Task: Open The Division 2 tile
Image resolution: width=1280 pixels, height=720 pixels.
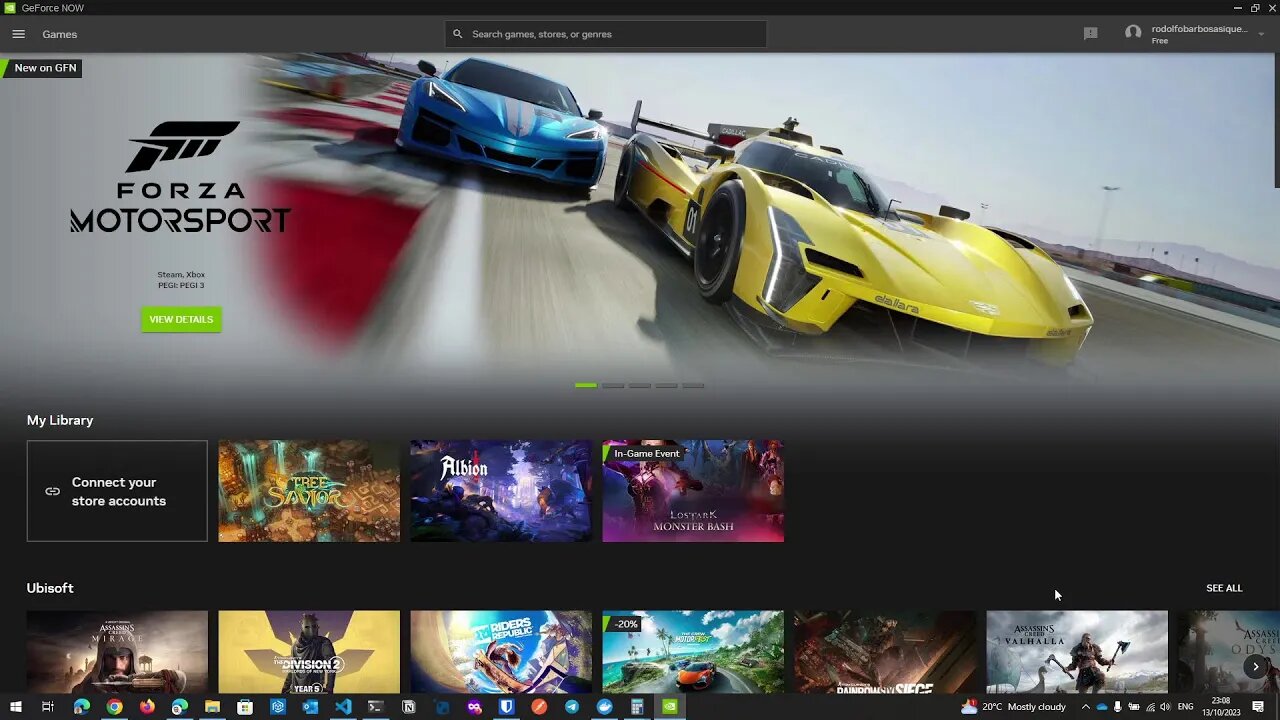Action: [309, 652]
